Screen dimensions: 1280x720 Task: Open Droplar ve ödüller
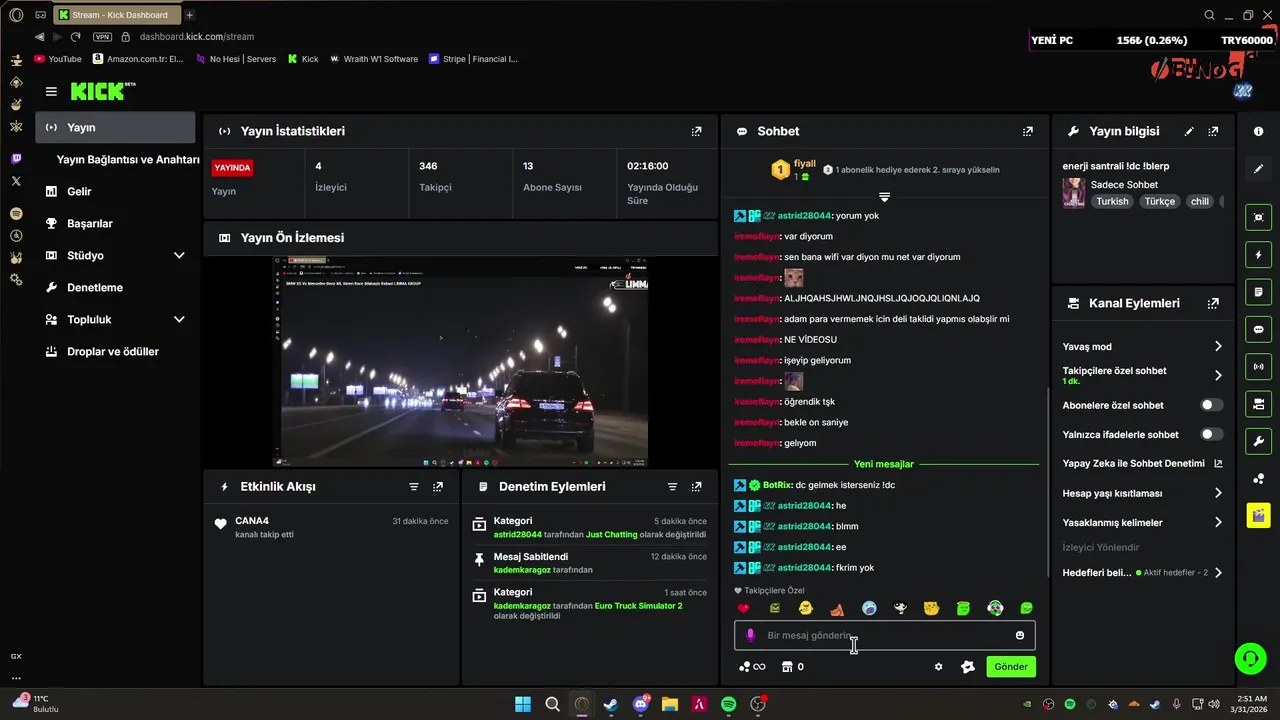point(115,351)
